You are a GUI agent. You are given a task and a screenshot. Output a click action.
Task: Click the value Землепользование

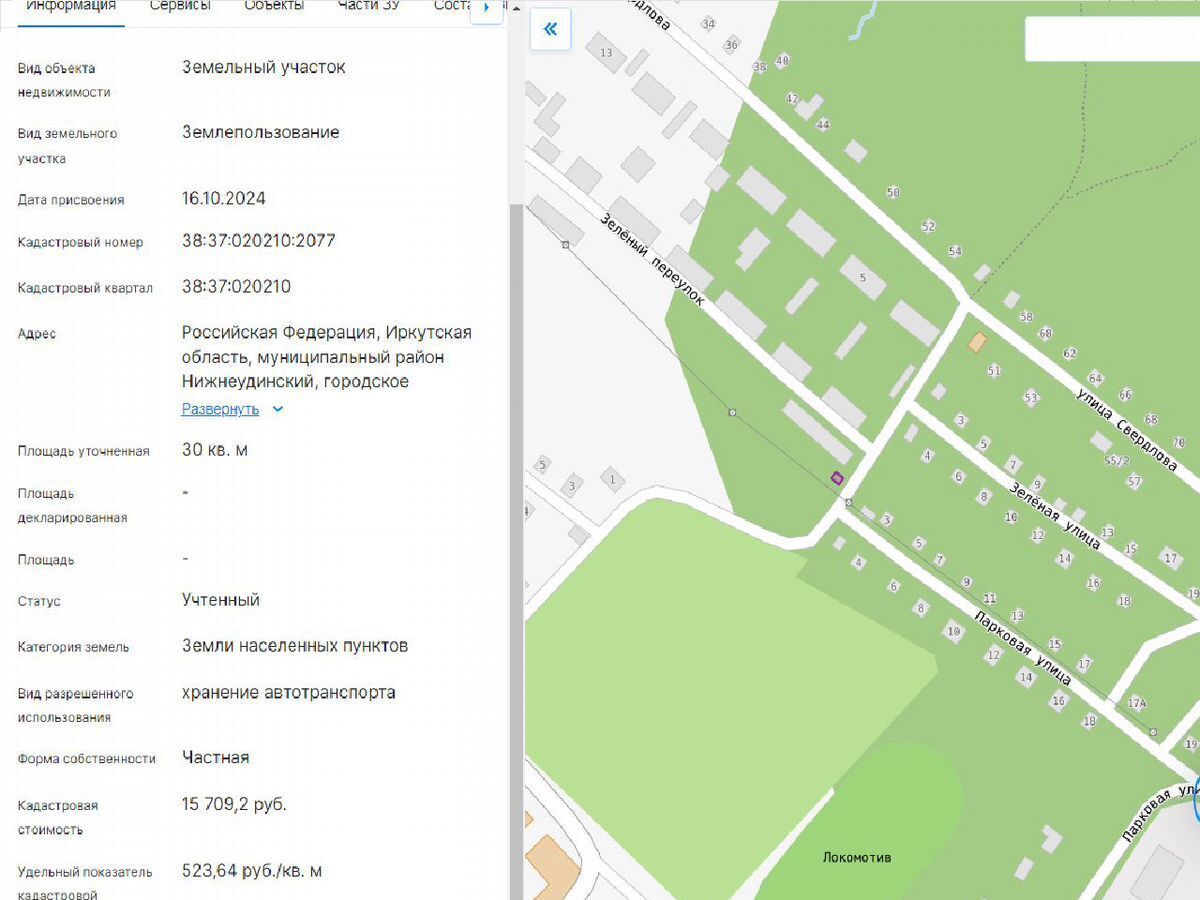pos(261,132)
